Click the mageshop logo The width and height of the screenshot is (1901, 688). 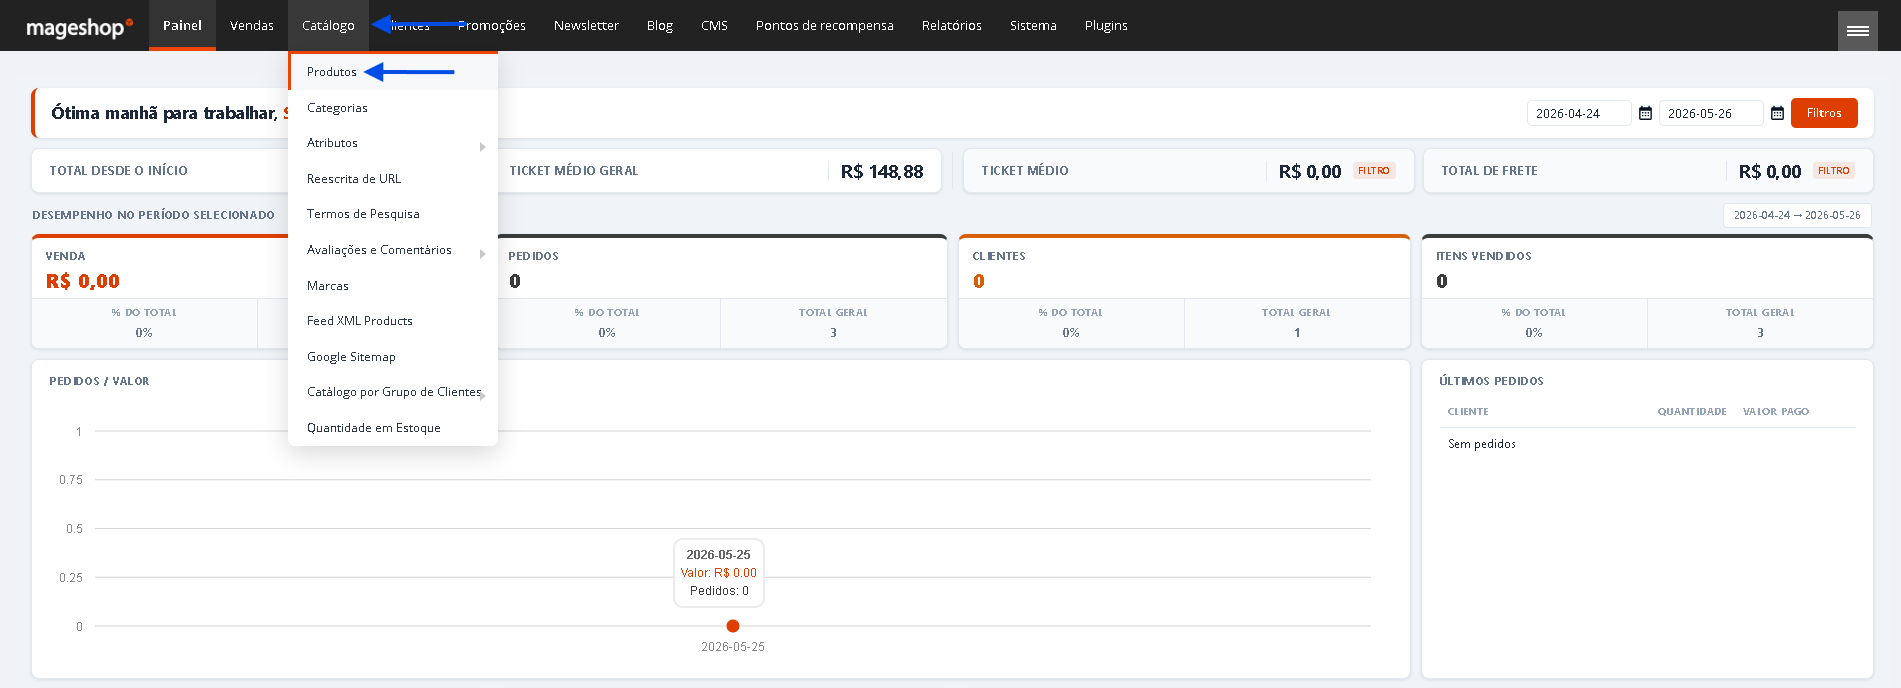(79, 27)
